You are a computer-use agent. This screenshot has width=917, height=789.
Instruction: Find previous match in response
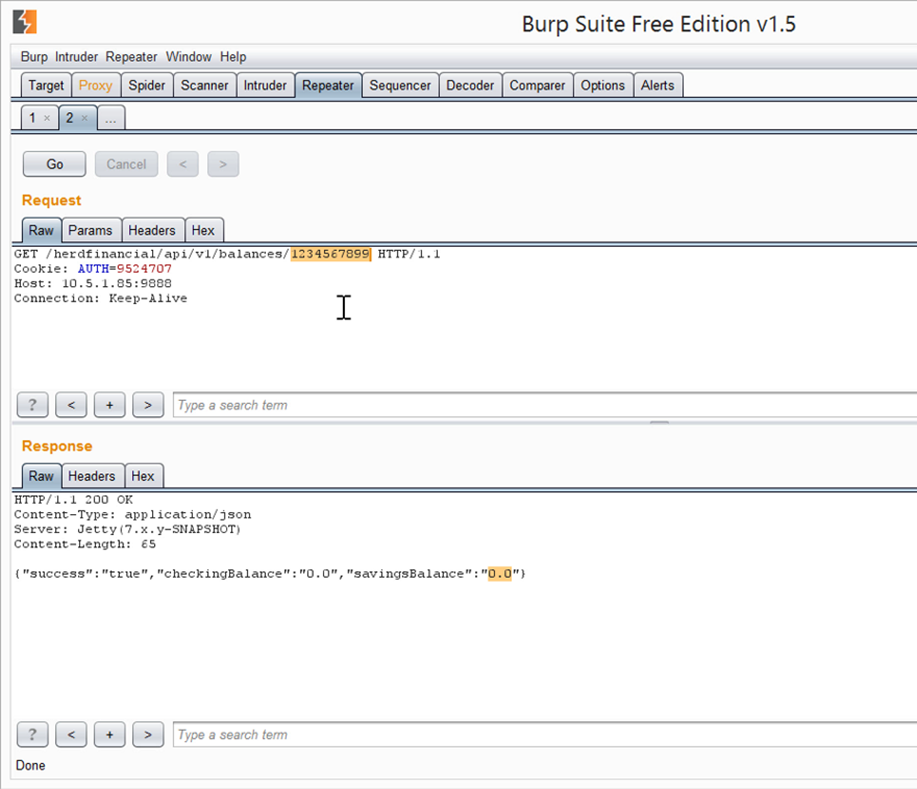click(x=71, y=735)
